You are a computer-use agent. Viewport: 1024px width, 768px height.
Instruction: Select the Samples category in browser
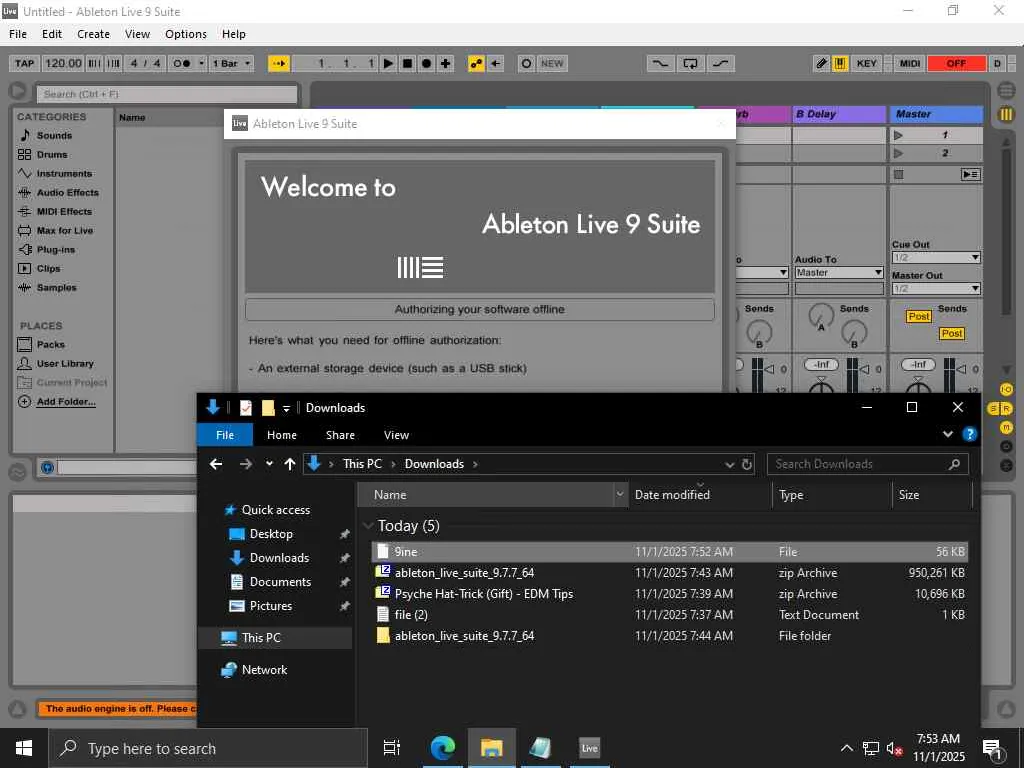(56, 287)
